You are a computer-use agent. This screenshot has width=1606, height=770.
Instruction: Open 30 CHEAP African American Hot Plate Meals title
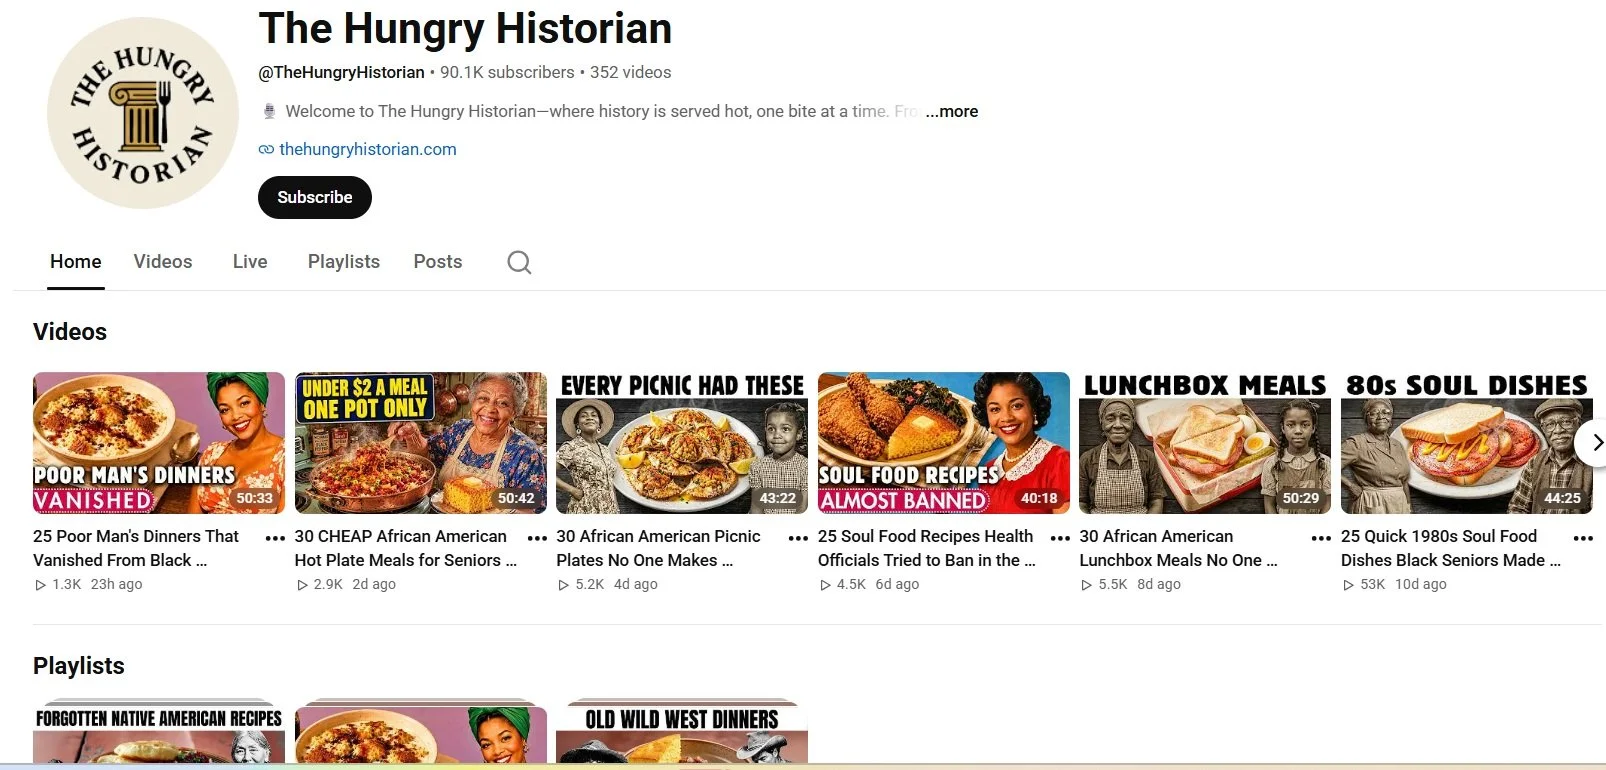pos(405,548)
